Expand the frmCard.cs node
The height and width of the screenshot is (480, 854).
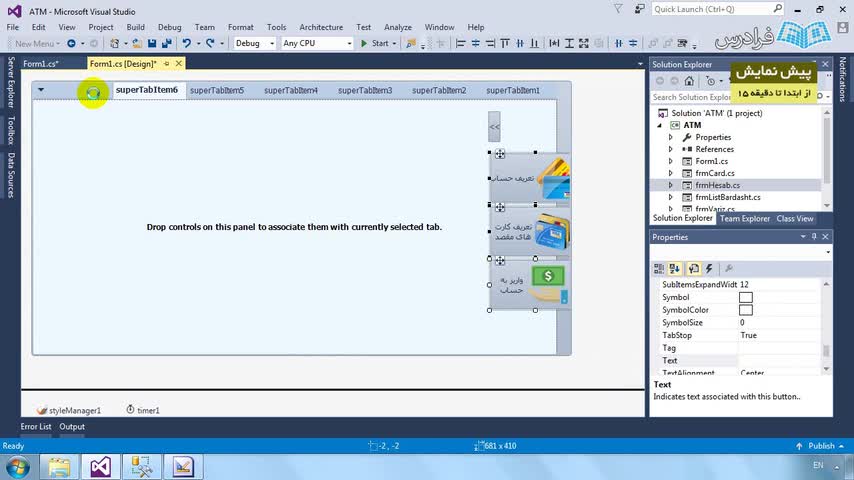pyautogui.click(x=670, y=173)
